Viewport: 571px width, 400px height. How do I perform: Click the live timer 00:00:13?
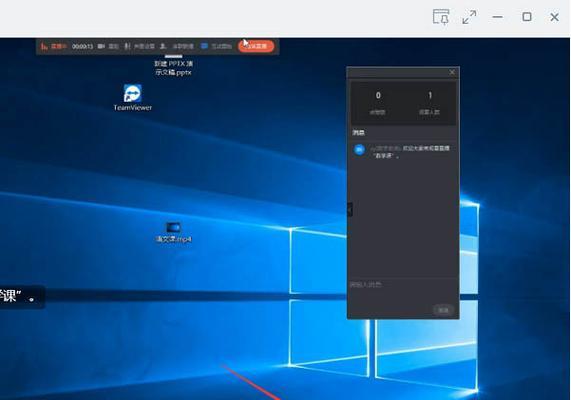[82, 47]
